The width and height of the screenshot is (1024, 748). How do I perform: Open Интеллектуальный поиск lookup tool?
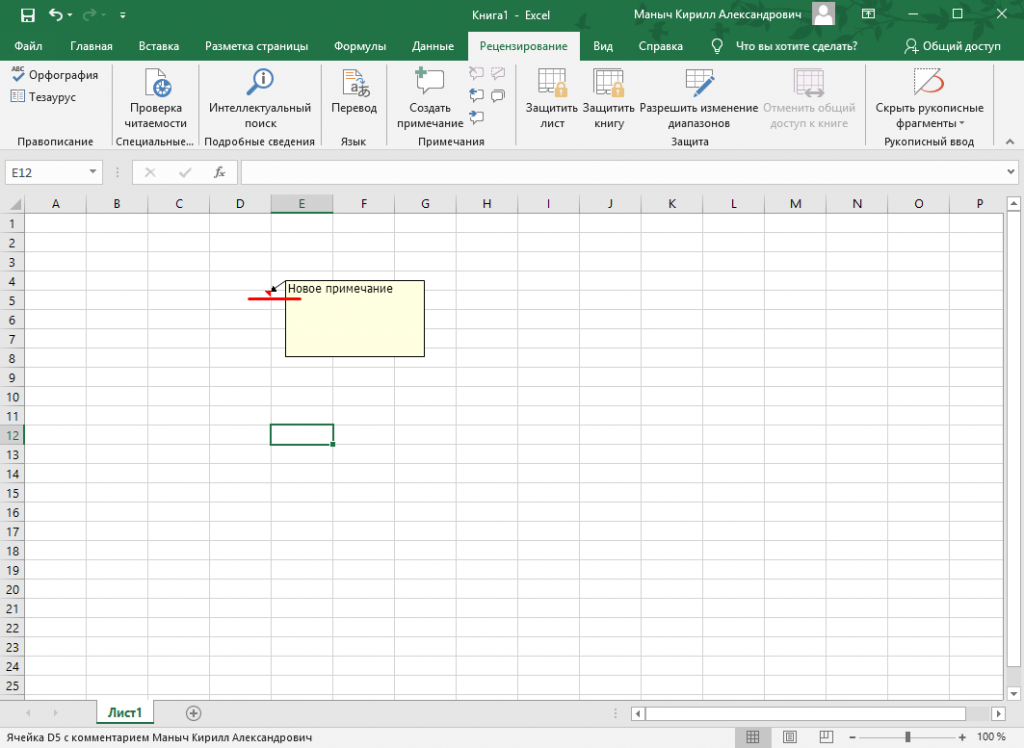(x=260, y=85)
